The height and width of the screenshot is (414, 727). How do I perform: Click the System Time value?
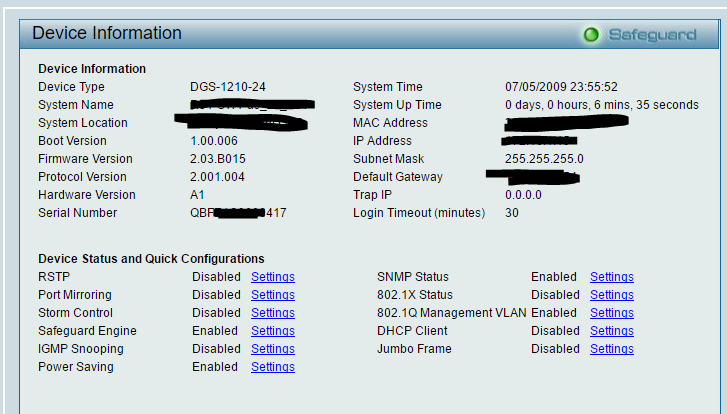point(561,87)
